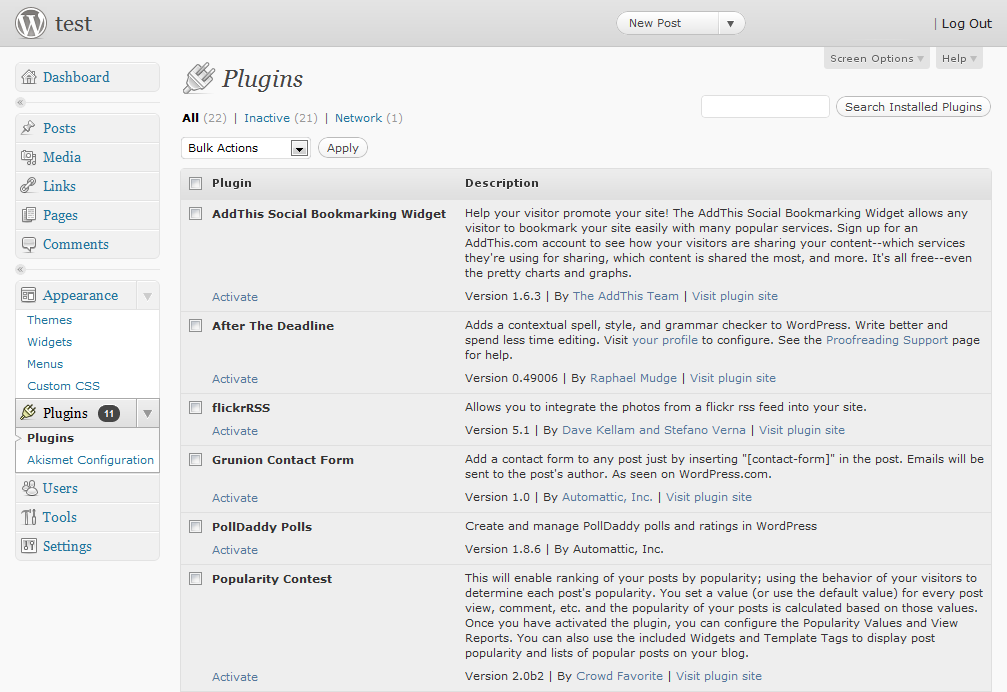Image resolution: width=1007 pixels, height=692 pixels.
Task: Click the Plugins plug icon in sidebar
Action: point(28,413)
